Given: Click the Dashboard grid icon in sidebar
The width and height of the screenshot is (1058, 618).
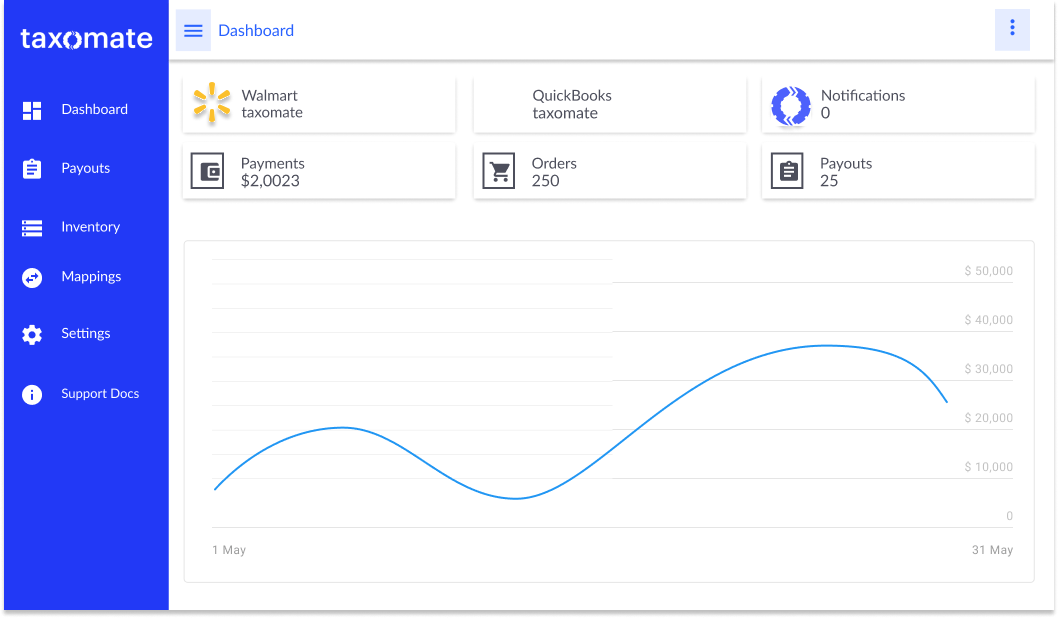Looking at the screenshot, I should 32,110.
